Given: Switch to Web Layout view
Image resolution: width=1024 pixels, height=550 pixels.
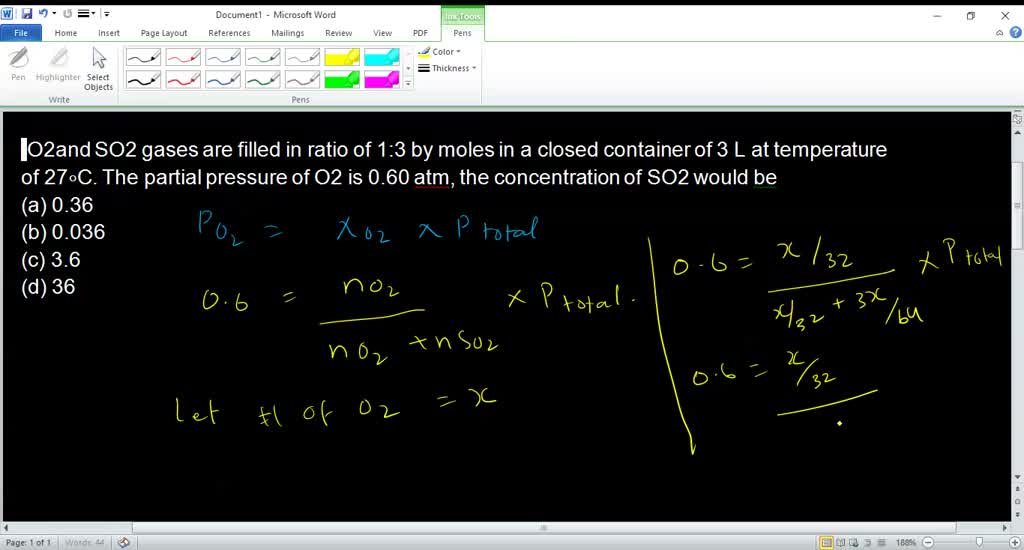Looking at the screenshot, I should (x=854, y=542).
